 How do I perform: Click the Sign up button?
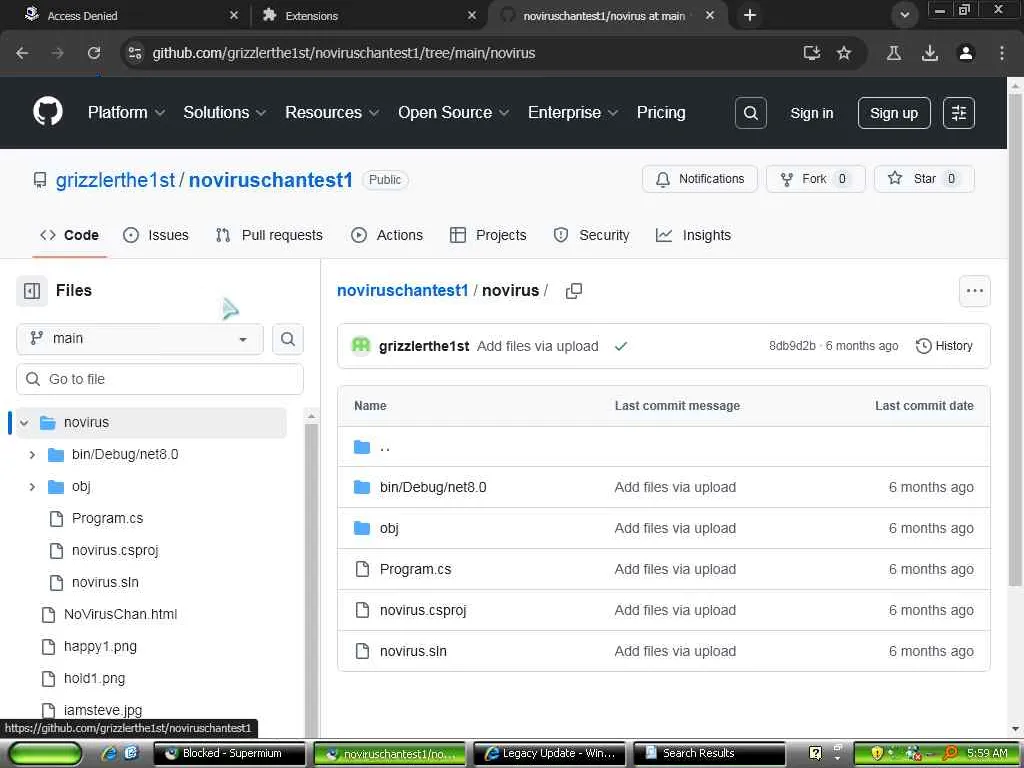pos(894,113)
